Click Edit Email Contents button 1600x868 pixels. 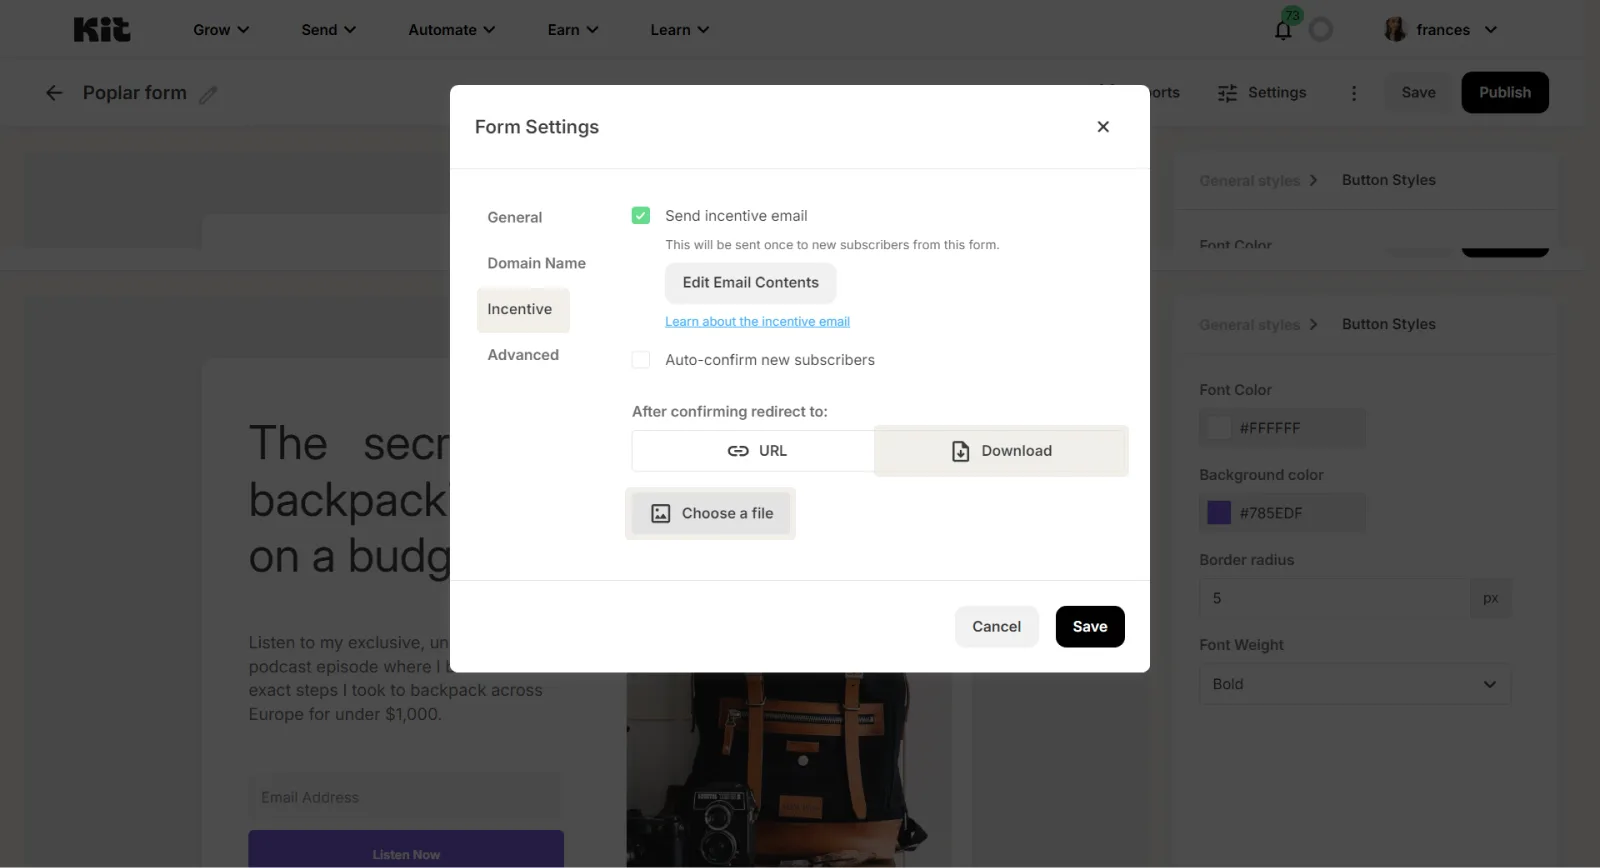[x=750, y=283]
